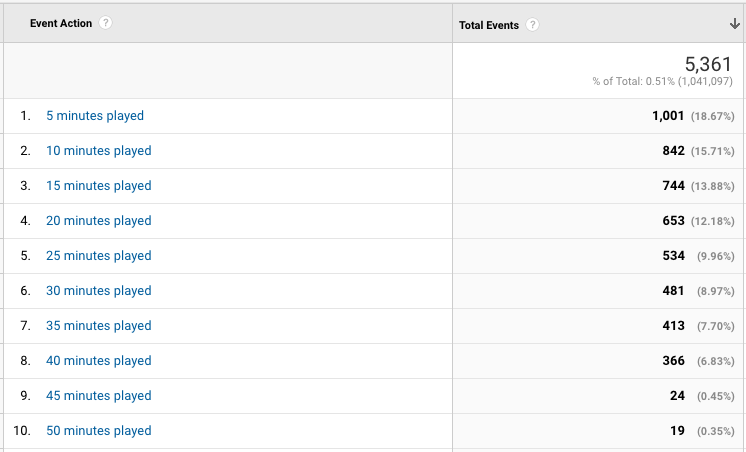Open the '15 minutes played' link

click(x=98, y=186)
